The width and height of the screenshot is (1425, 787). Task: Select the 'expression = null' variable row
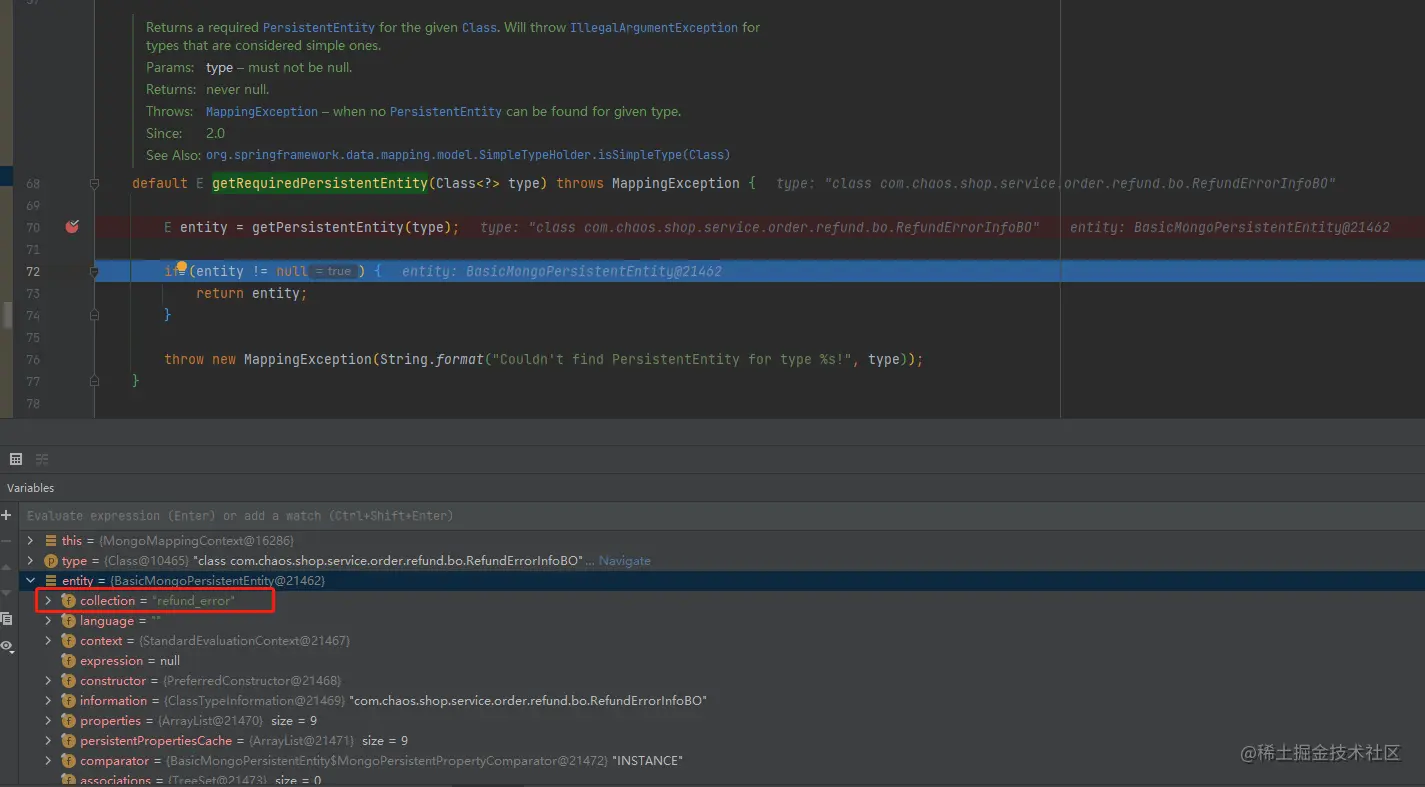[720, 661]
